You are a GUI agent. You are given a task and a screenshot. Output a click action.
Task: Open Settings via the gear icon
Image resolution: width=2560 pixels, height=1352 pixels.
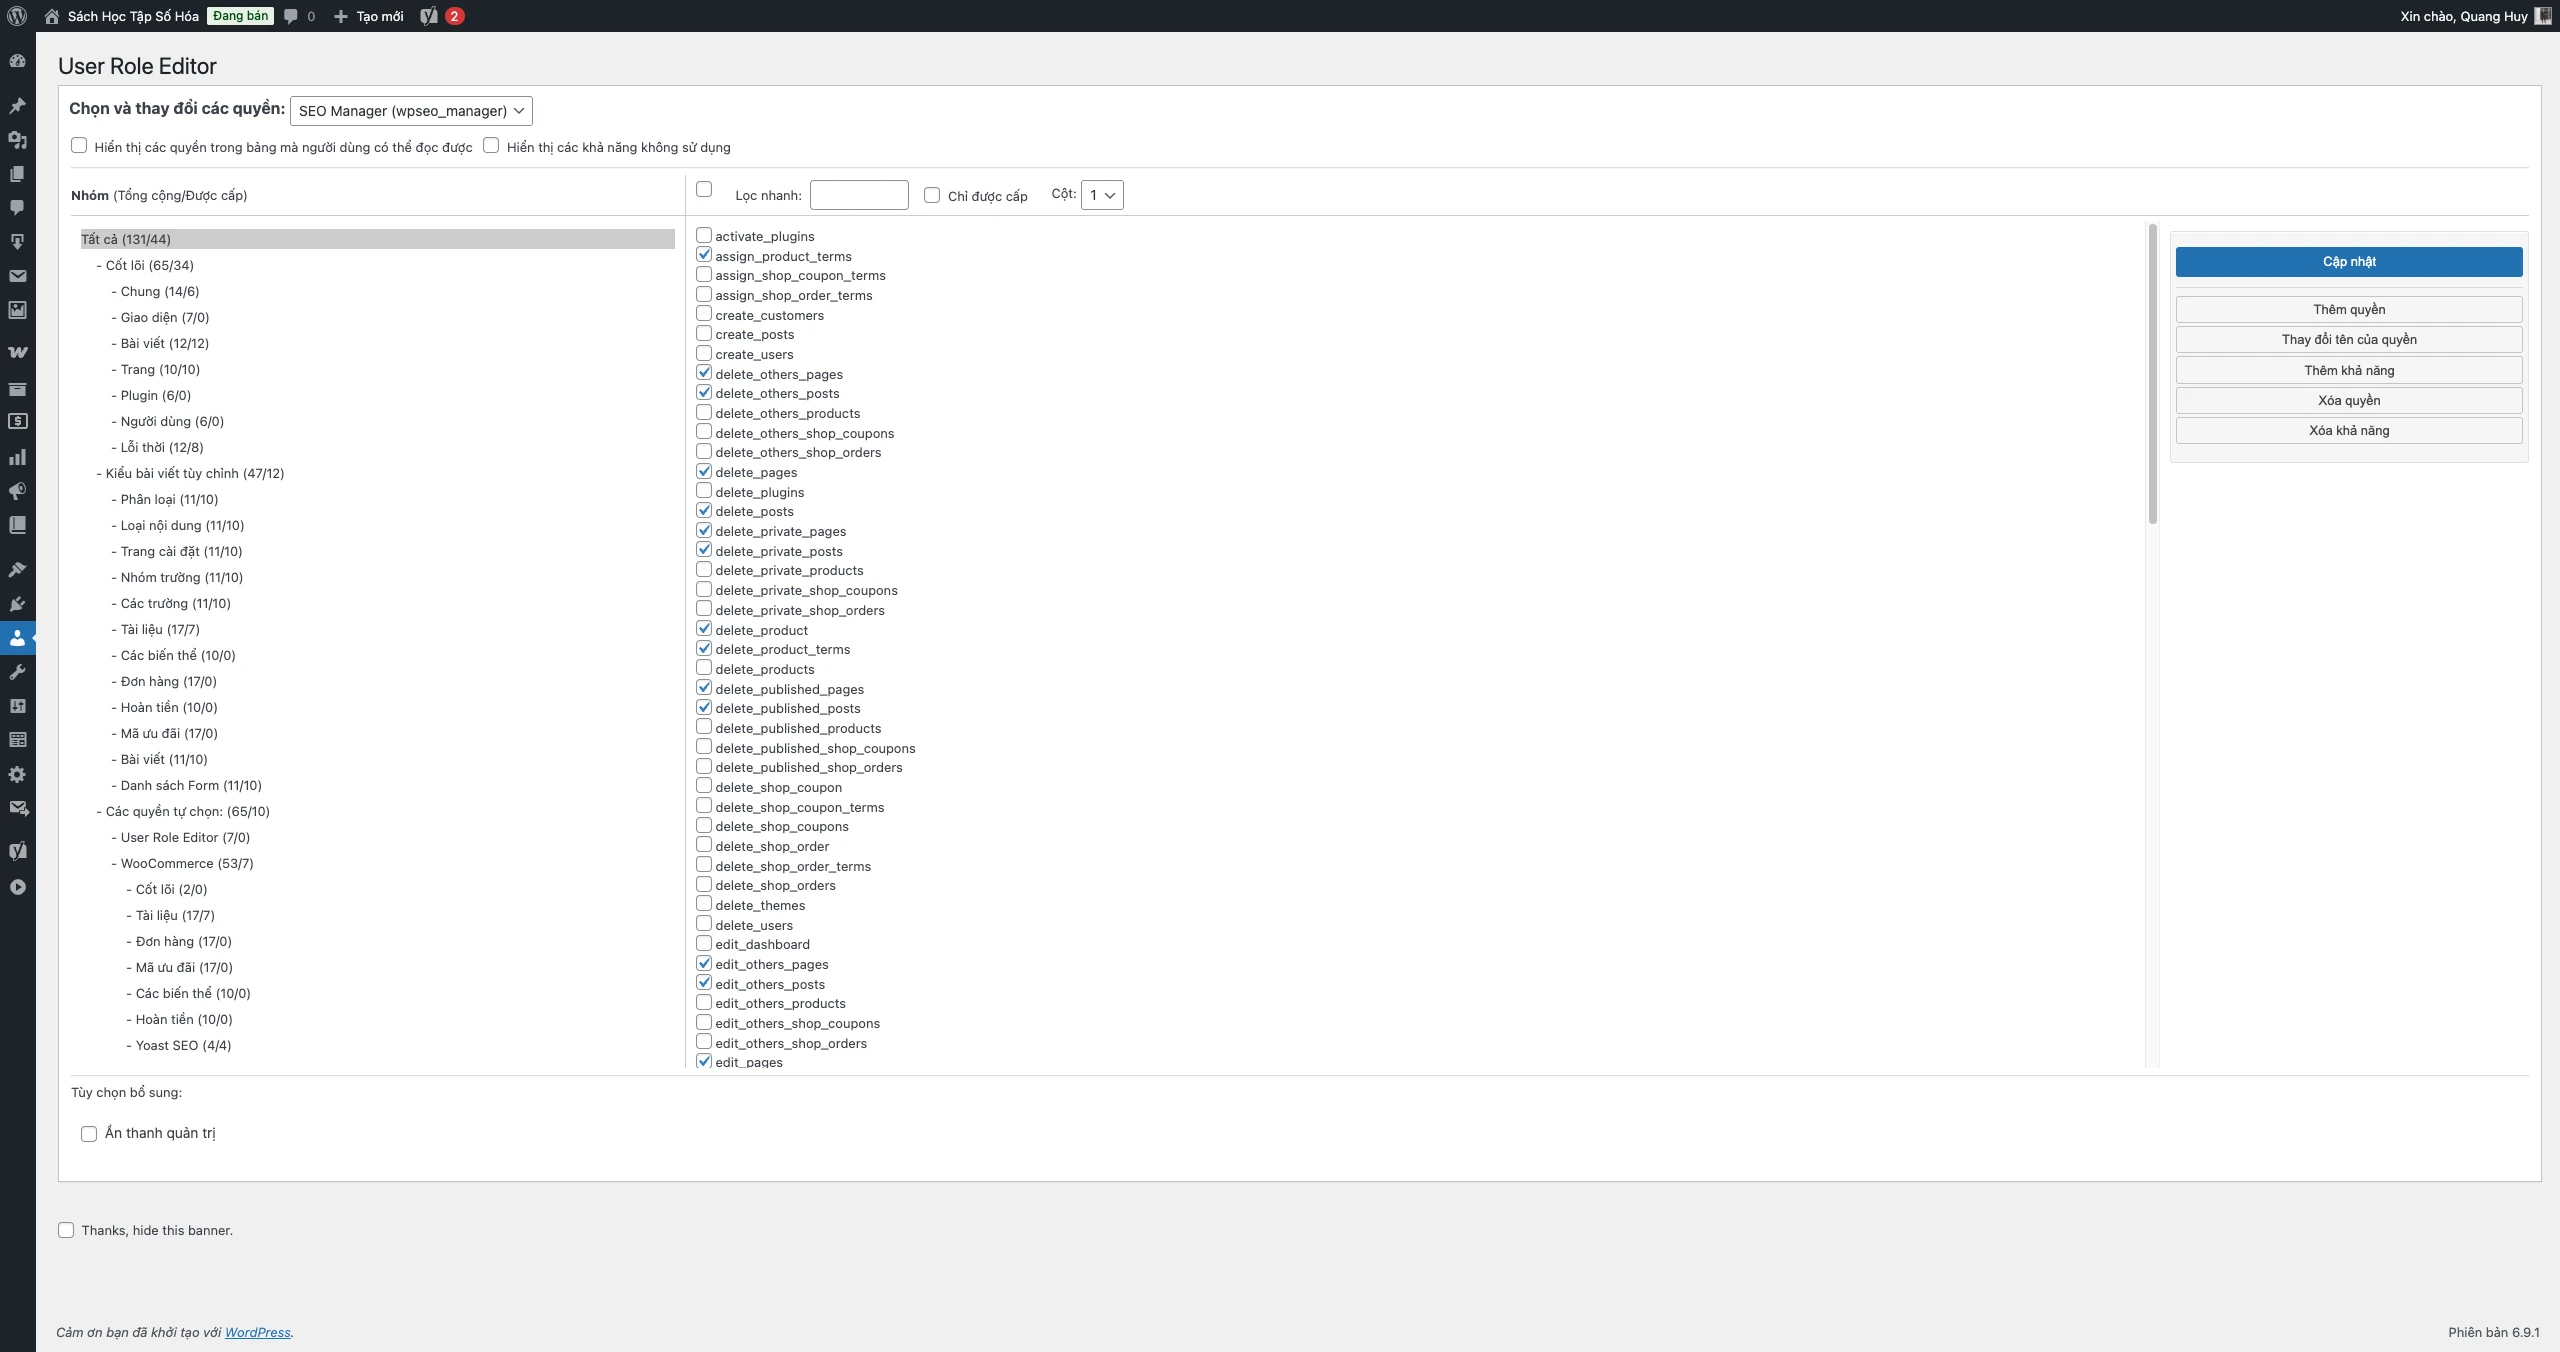point(17,774)
